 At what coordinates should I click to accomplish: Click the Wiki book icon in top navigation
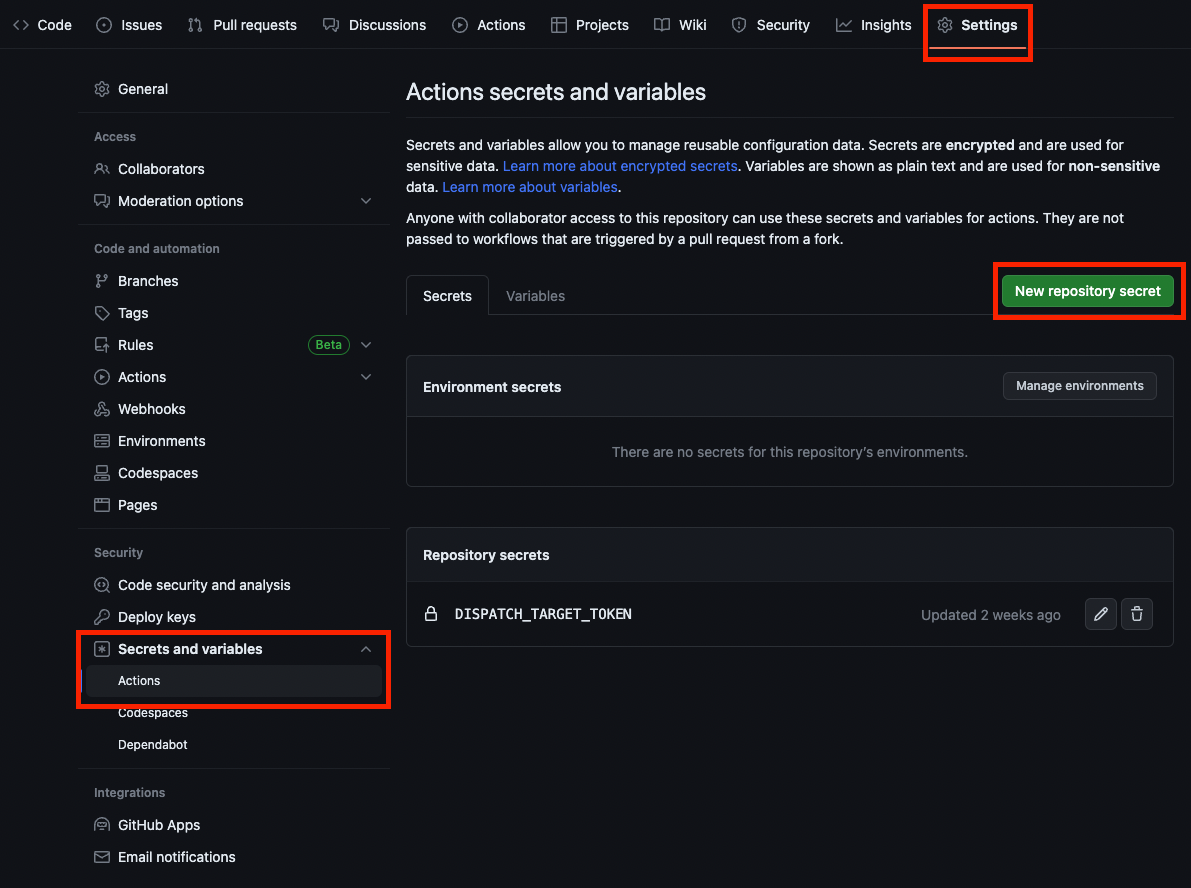(662, 25)
